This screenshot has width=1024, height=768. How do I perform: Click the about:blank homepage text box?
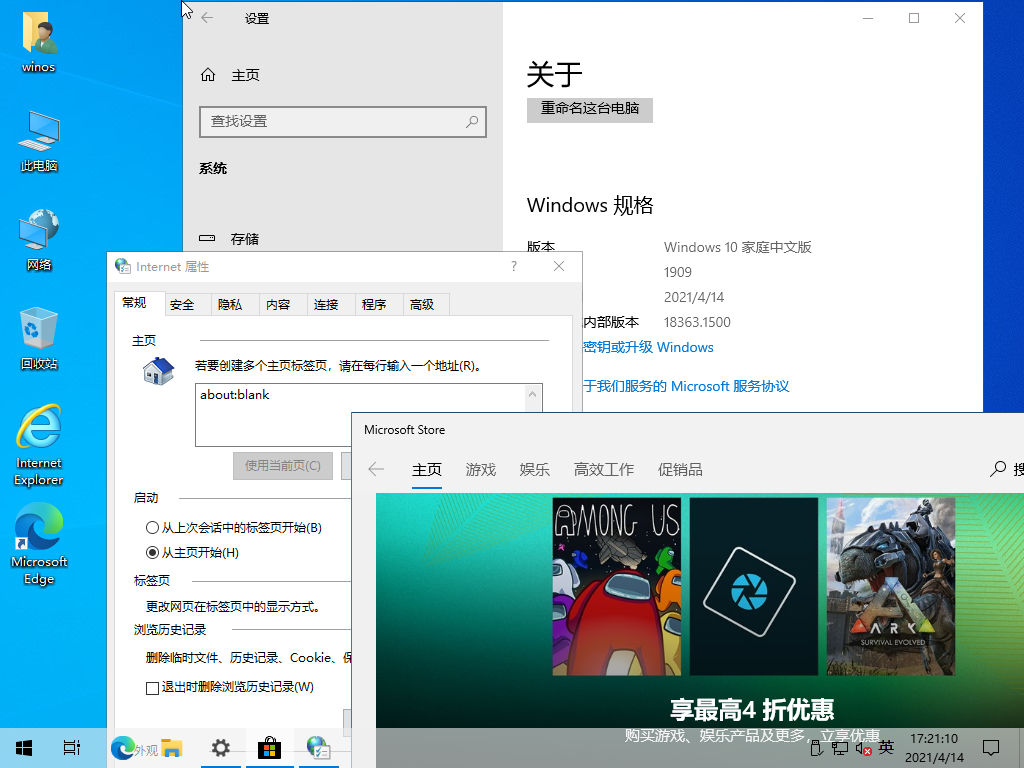360,415
